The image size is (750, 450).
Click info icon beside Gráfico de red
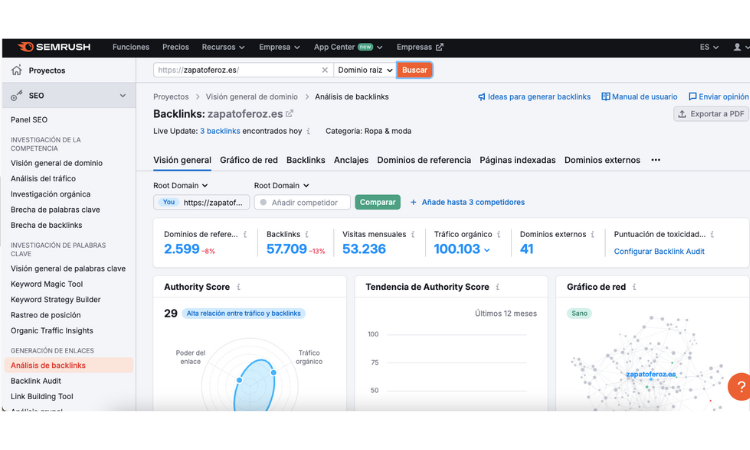click(x=634, y=287)
